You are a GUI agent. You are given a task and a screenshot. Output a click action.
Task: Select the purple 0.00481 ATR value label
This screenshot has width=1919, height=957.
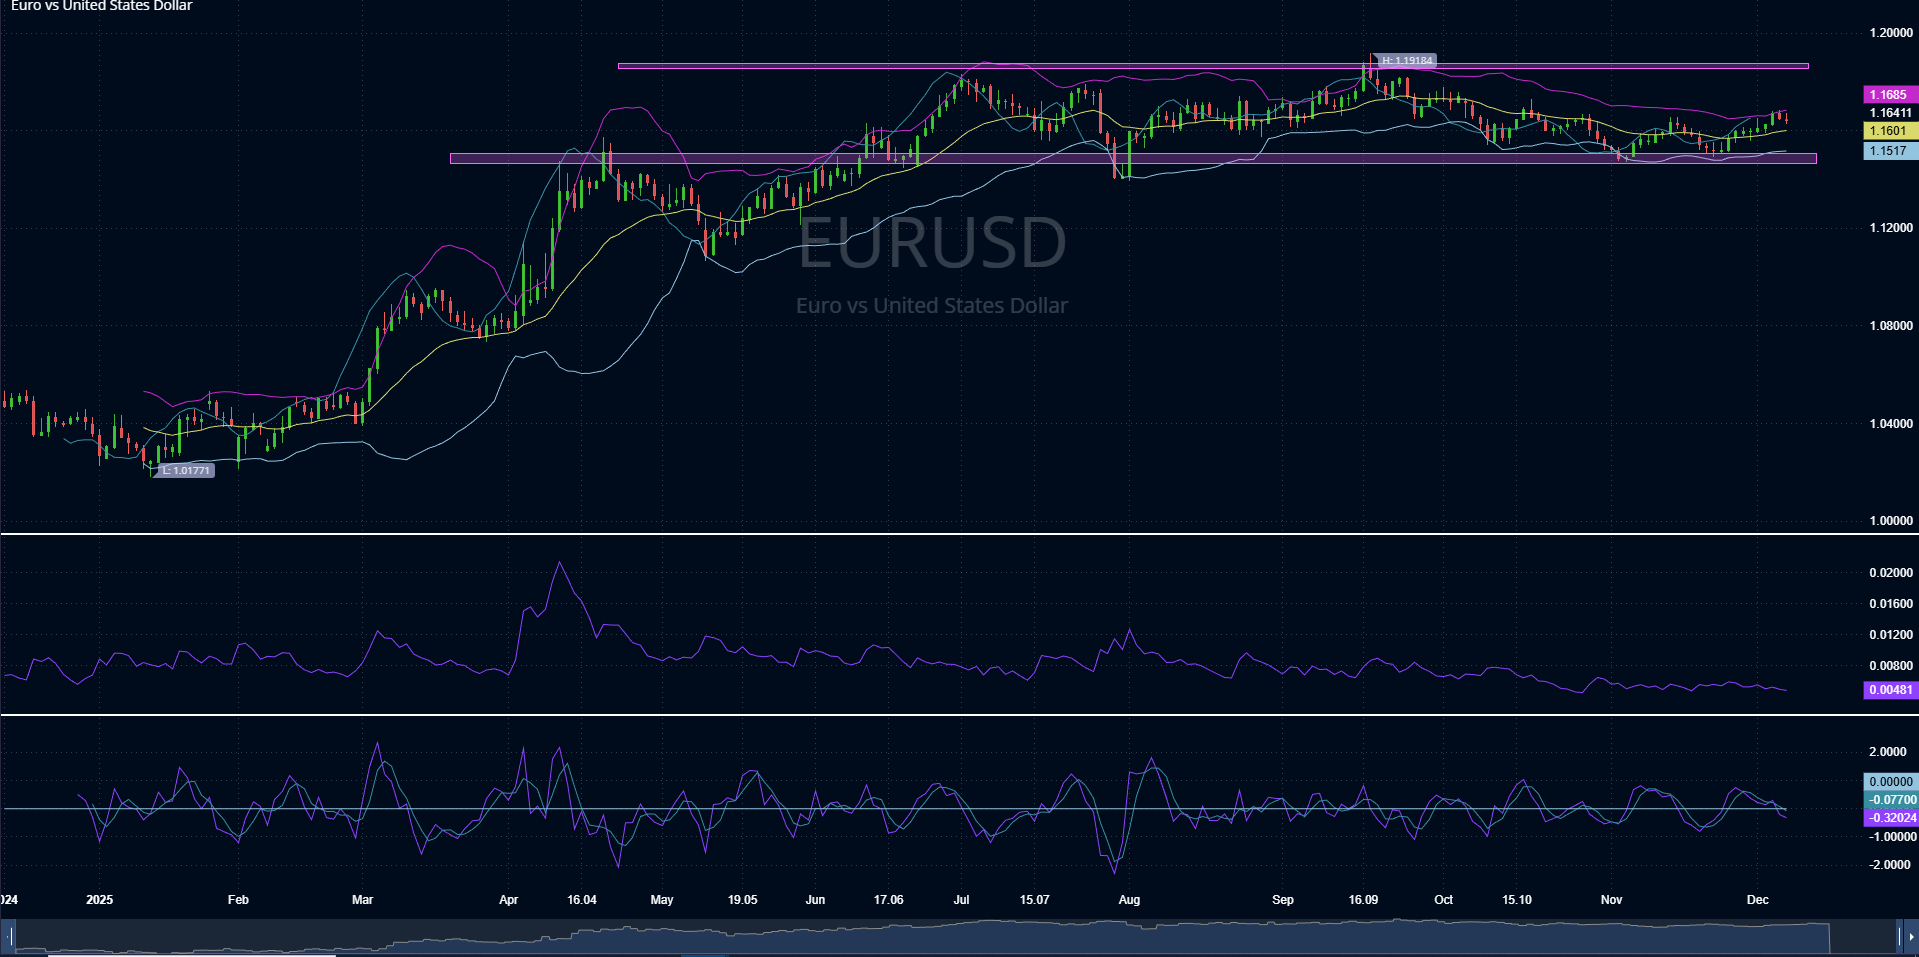tap(1889, 690)
